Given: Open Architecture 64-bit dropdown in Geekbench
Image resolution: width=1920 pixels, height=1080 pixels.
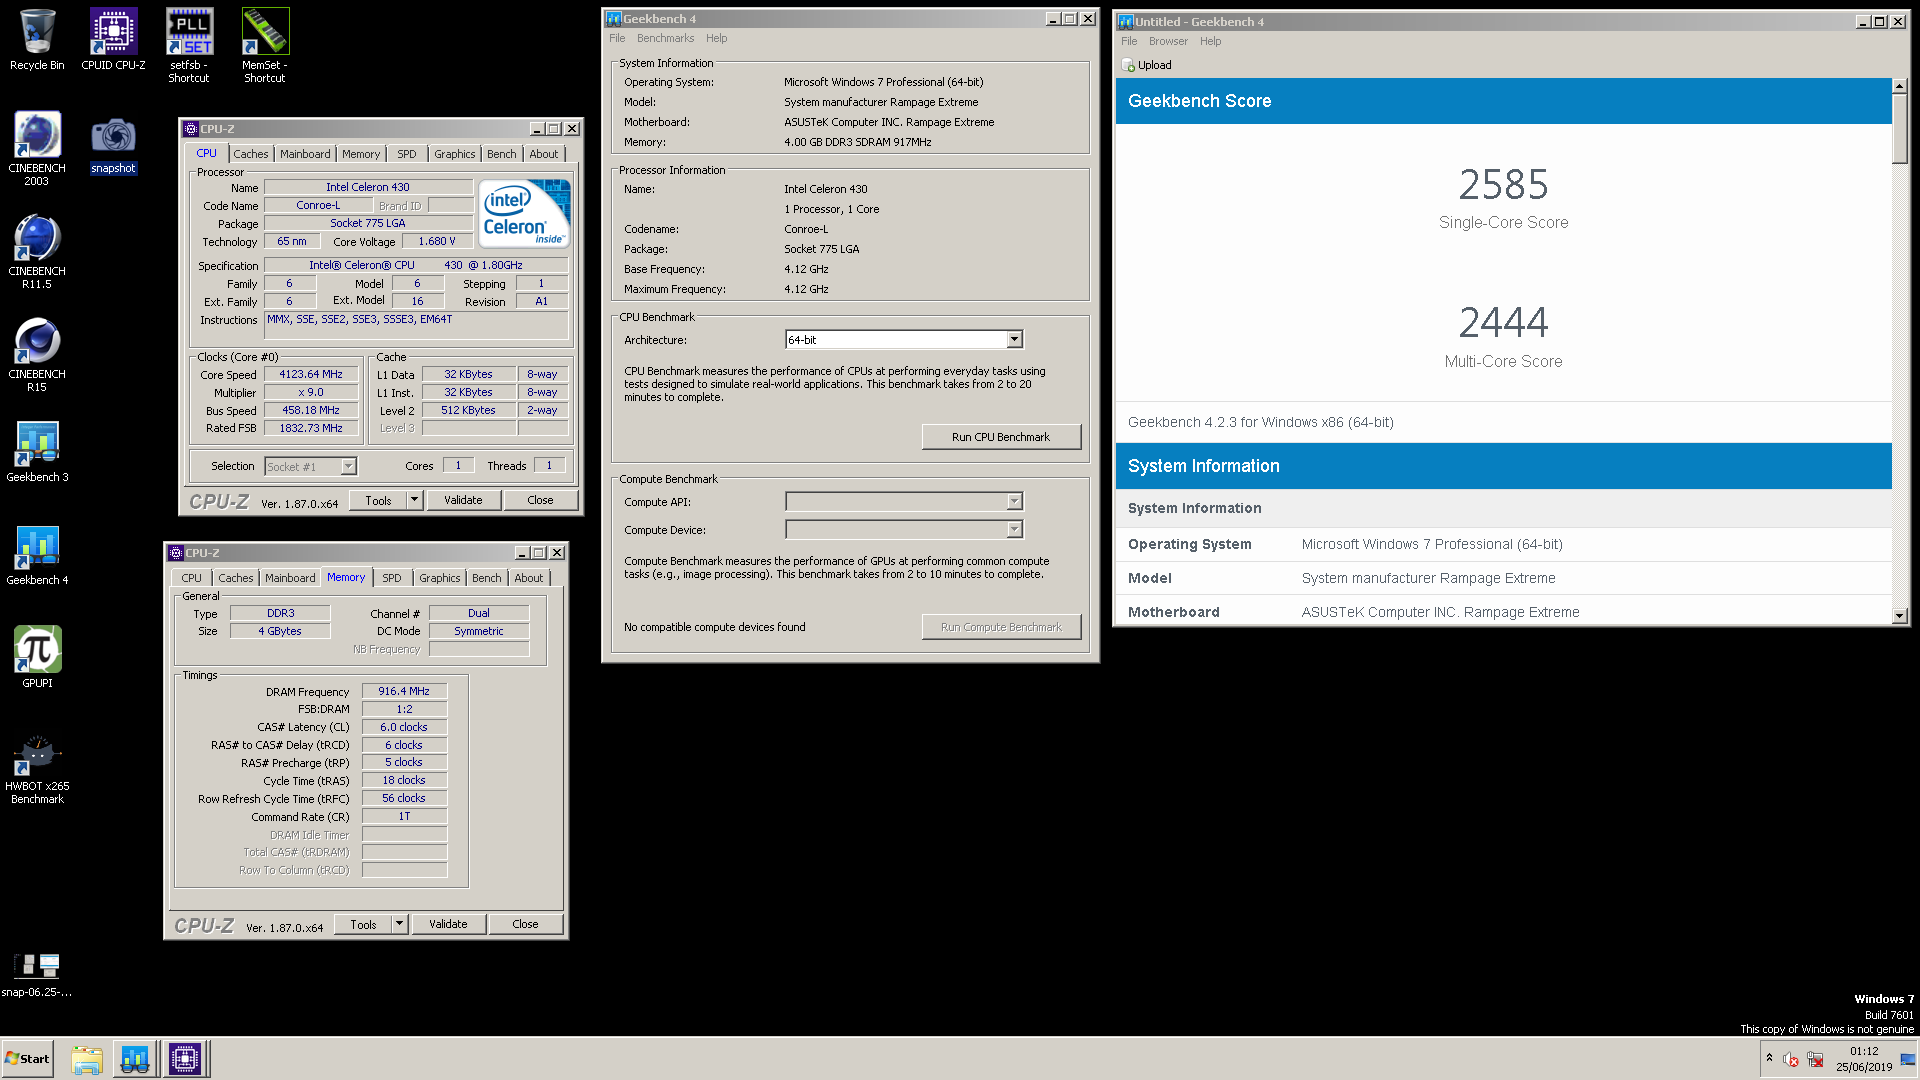Looking at the screenshot, I should click(x=1014, y=340).
